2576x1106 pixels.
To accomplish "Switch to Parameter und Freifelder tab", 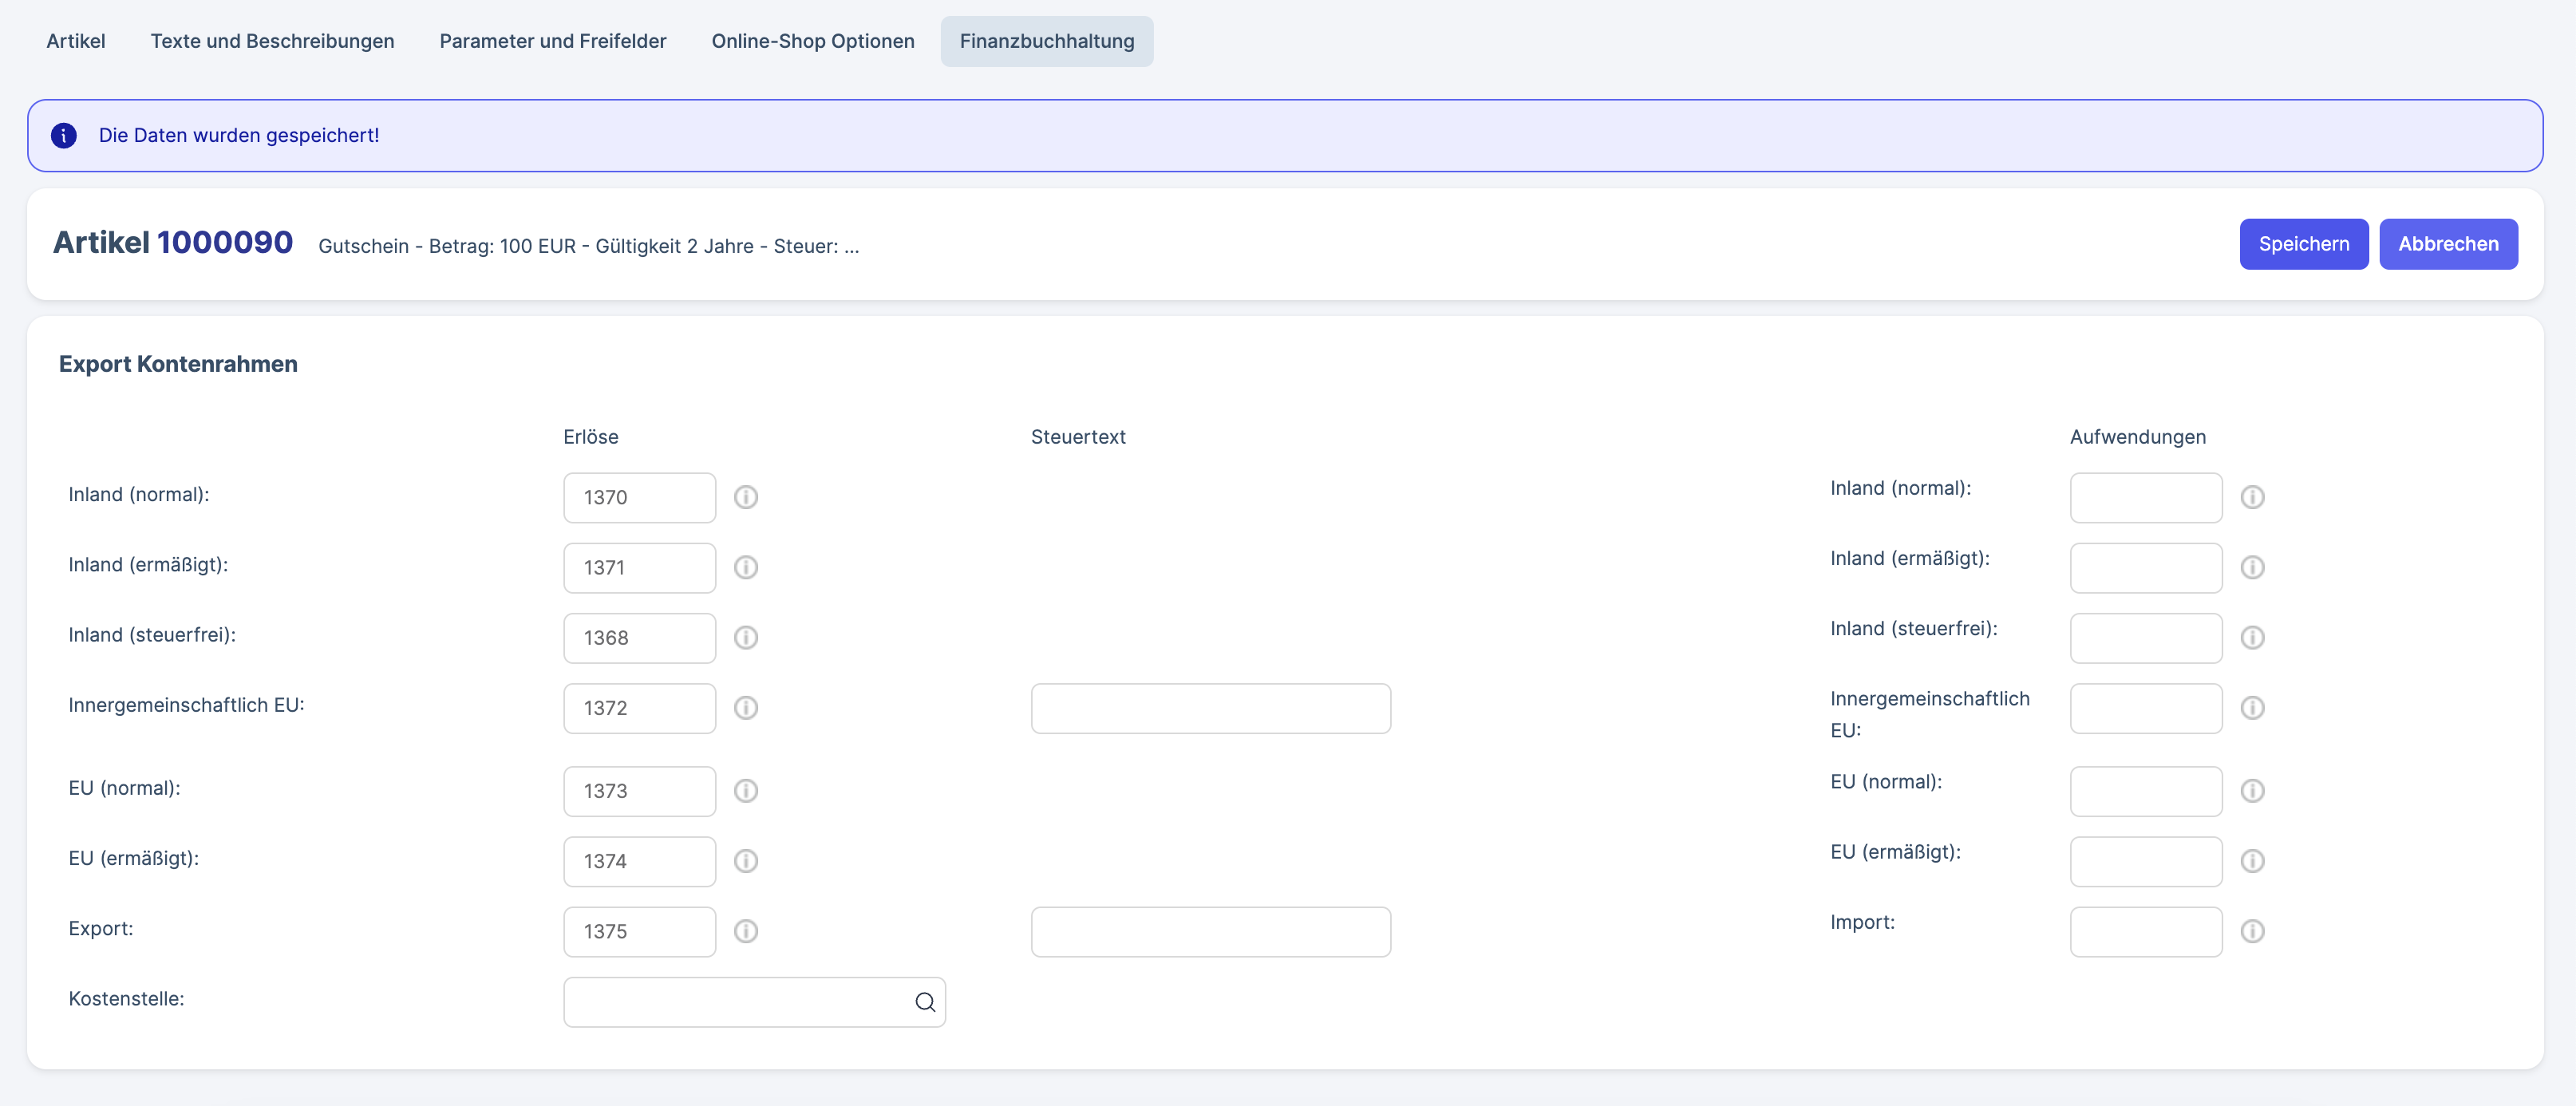I will (552, 41).
